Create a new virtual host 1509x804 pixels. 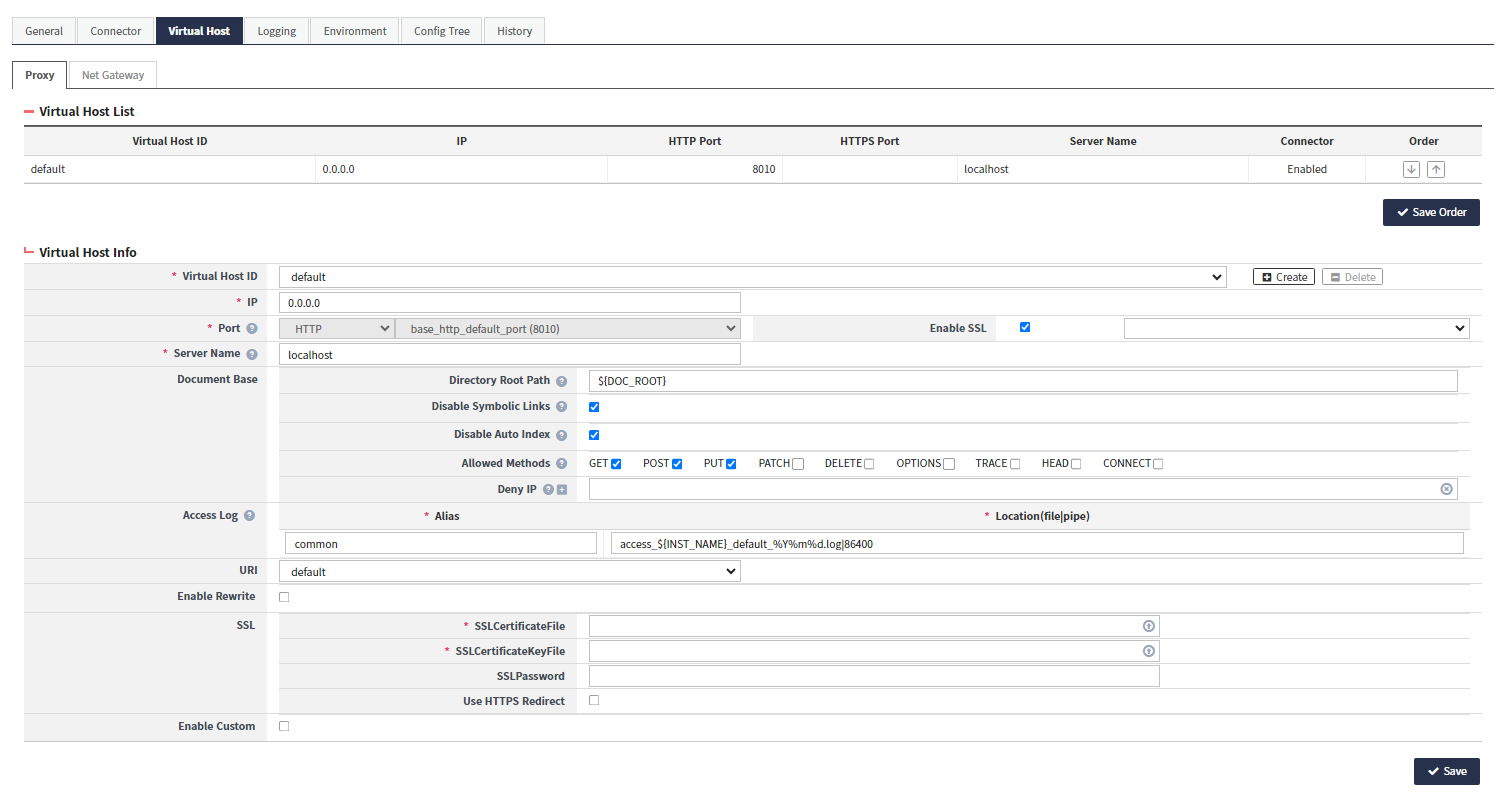click(1283, 276)
